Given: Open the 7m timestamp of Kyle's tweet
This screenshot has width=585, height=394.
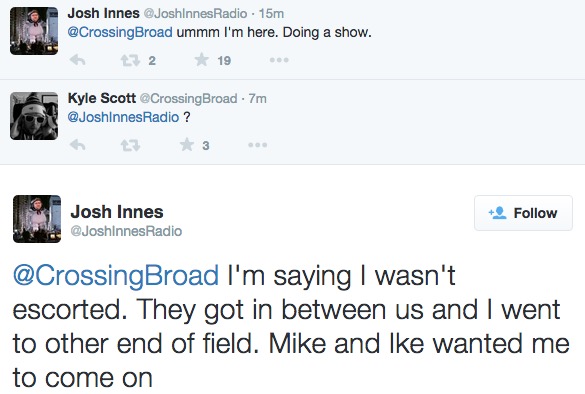Looking at the screenshot, I should point(258,98).
